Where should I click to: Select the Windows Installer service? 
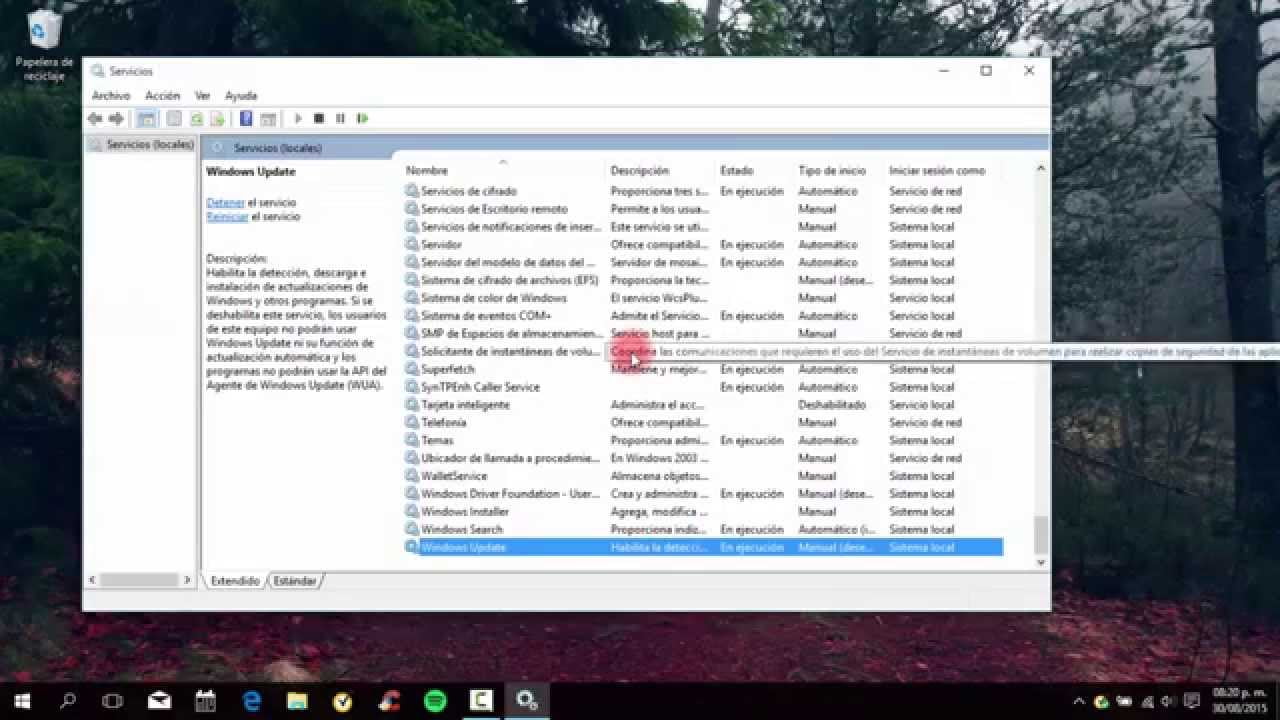tap(703, 511)
